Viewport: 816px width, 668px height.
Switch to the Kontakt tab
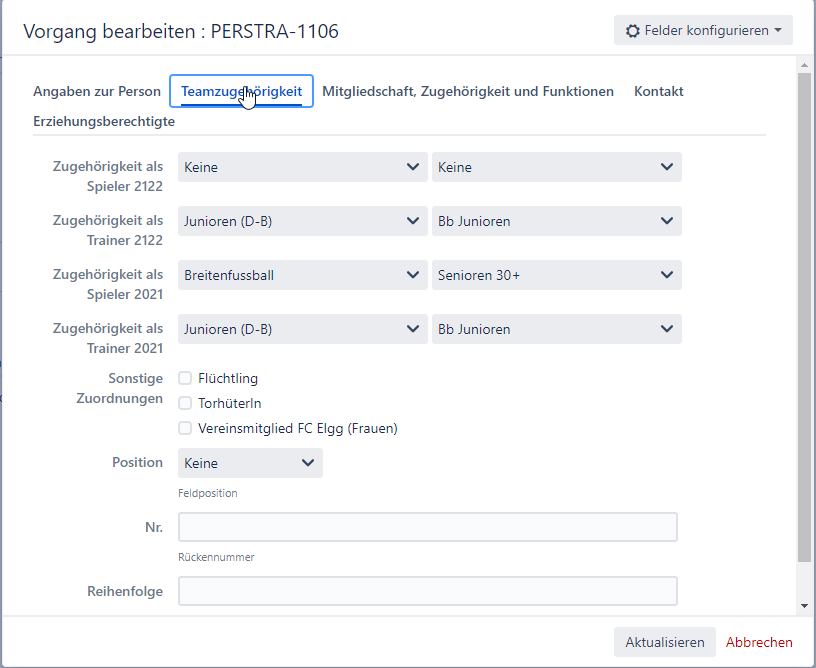click(x=658, y=91)
